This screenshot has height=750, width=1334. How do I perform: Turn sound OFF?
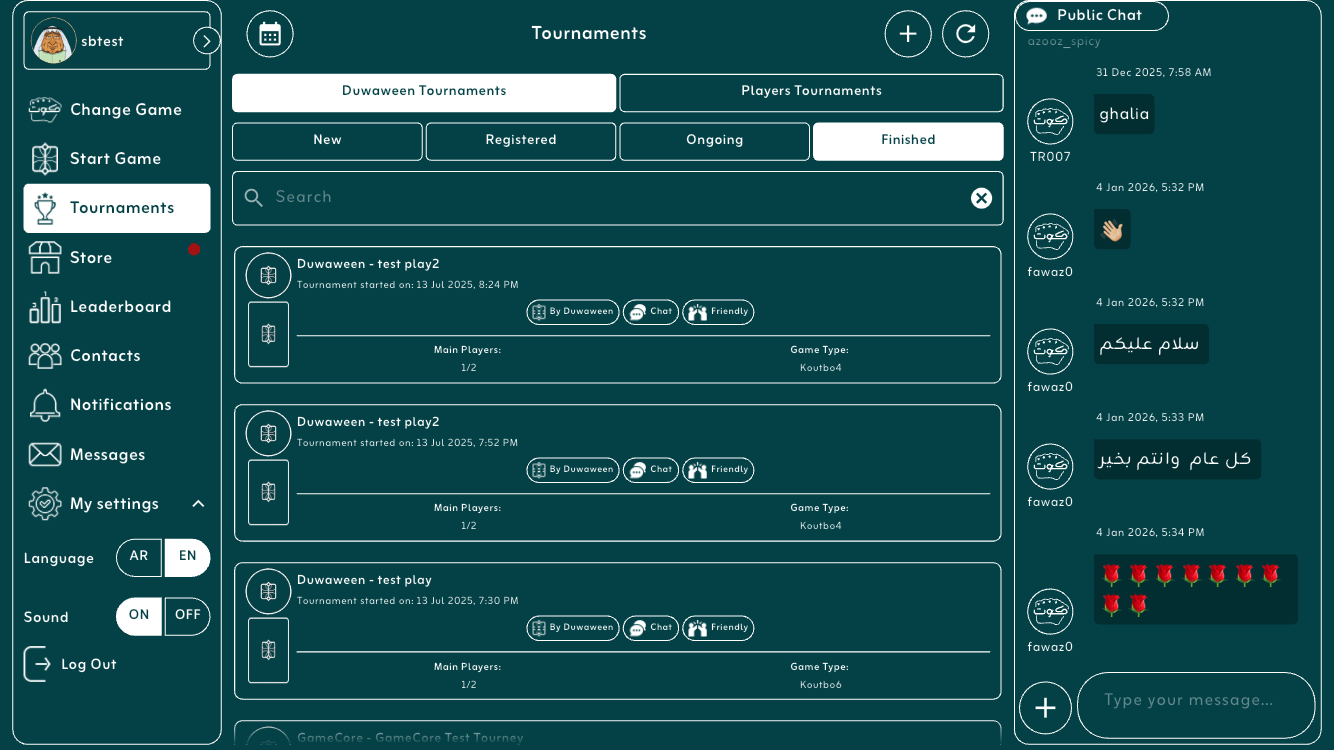pyautogui.click(x=187, y=616)
